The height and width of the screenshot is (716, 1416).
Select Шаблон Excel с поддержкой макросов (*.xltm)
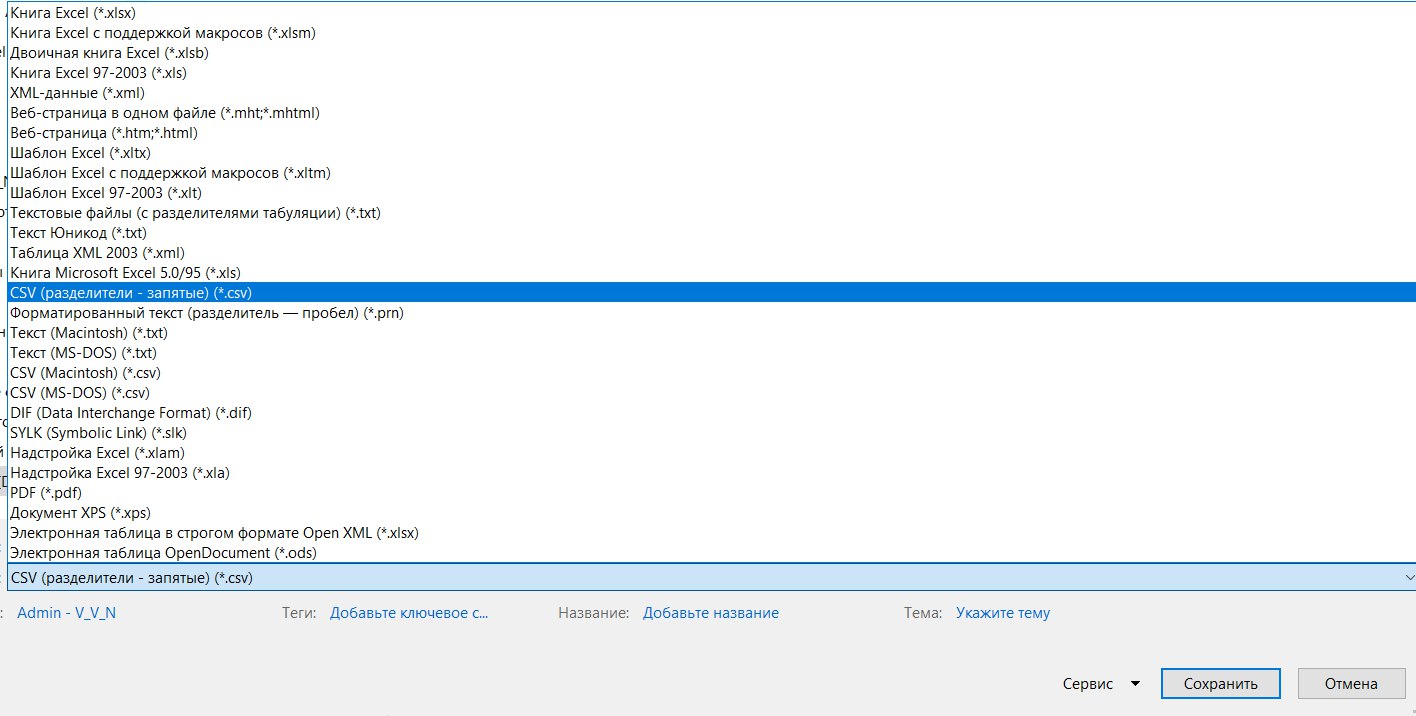point(711,173)
